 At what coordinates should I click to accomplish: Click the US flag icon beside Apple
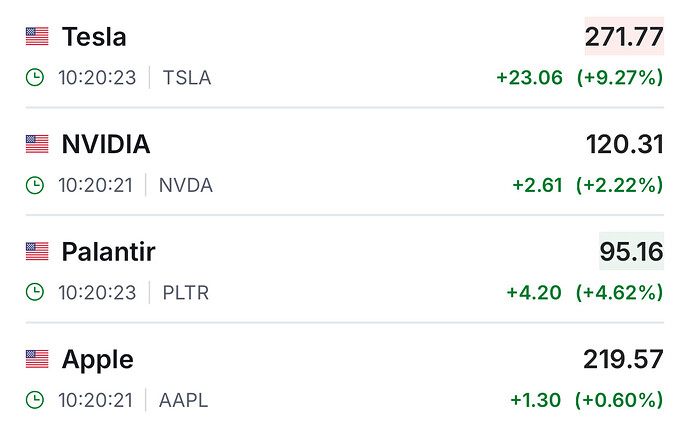pos(37,359)
